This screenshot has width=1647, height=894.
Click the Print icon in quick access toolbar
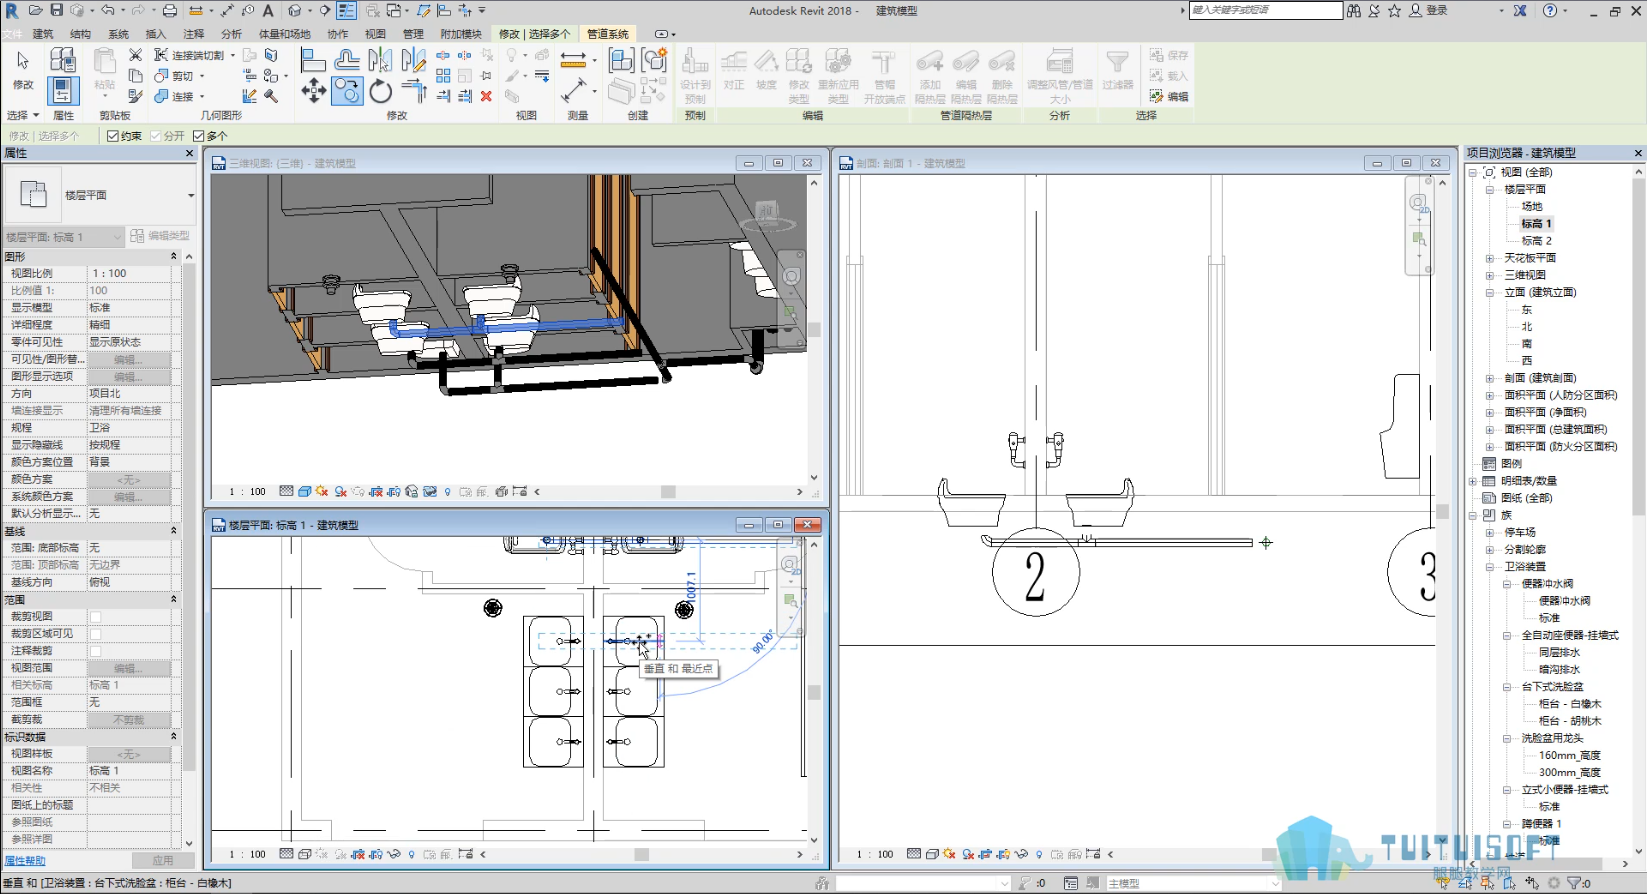170,11
